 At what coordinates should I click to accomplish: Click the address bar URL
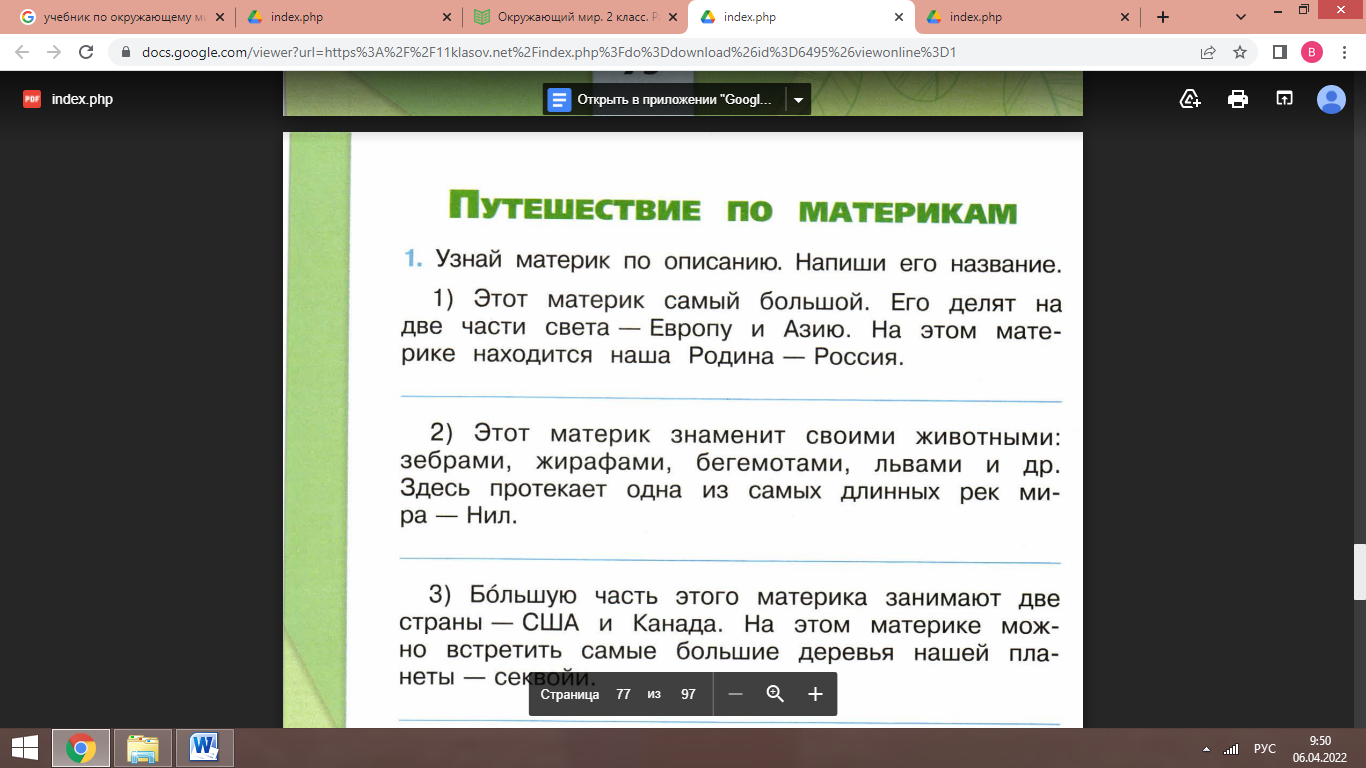click(547, 52)
